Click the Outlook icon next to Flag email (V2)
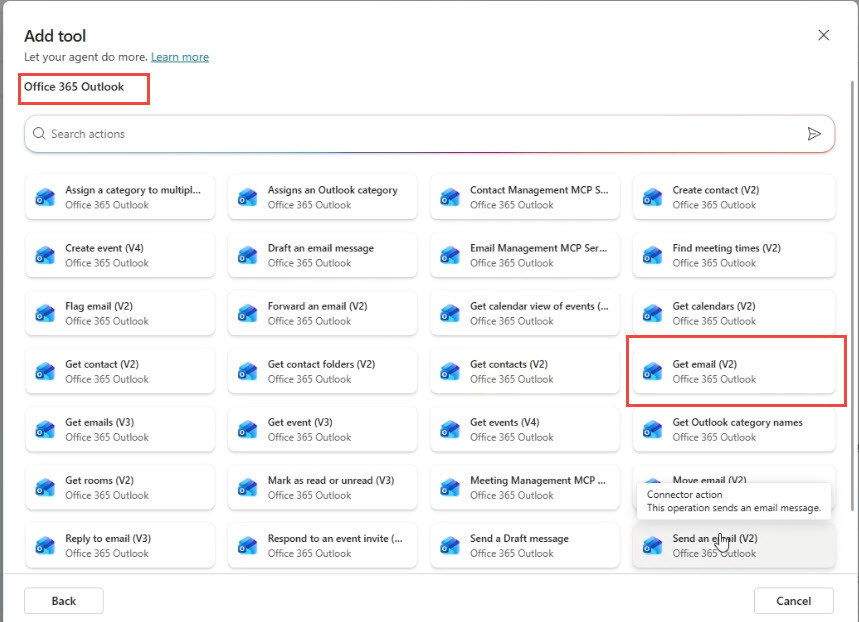Viewport: 859px width, 622px height. tap(45, 313)
